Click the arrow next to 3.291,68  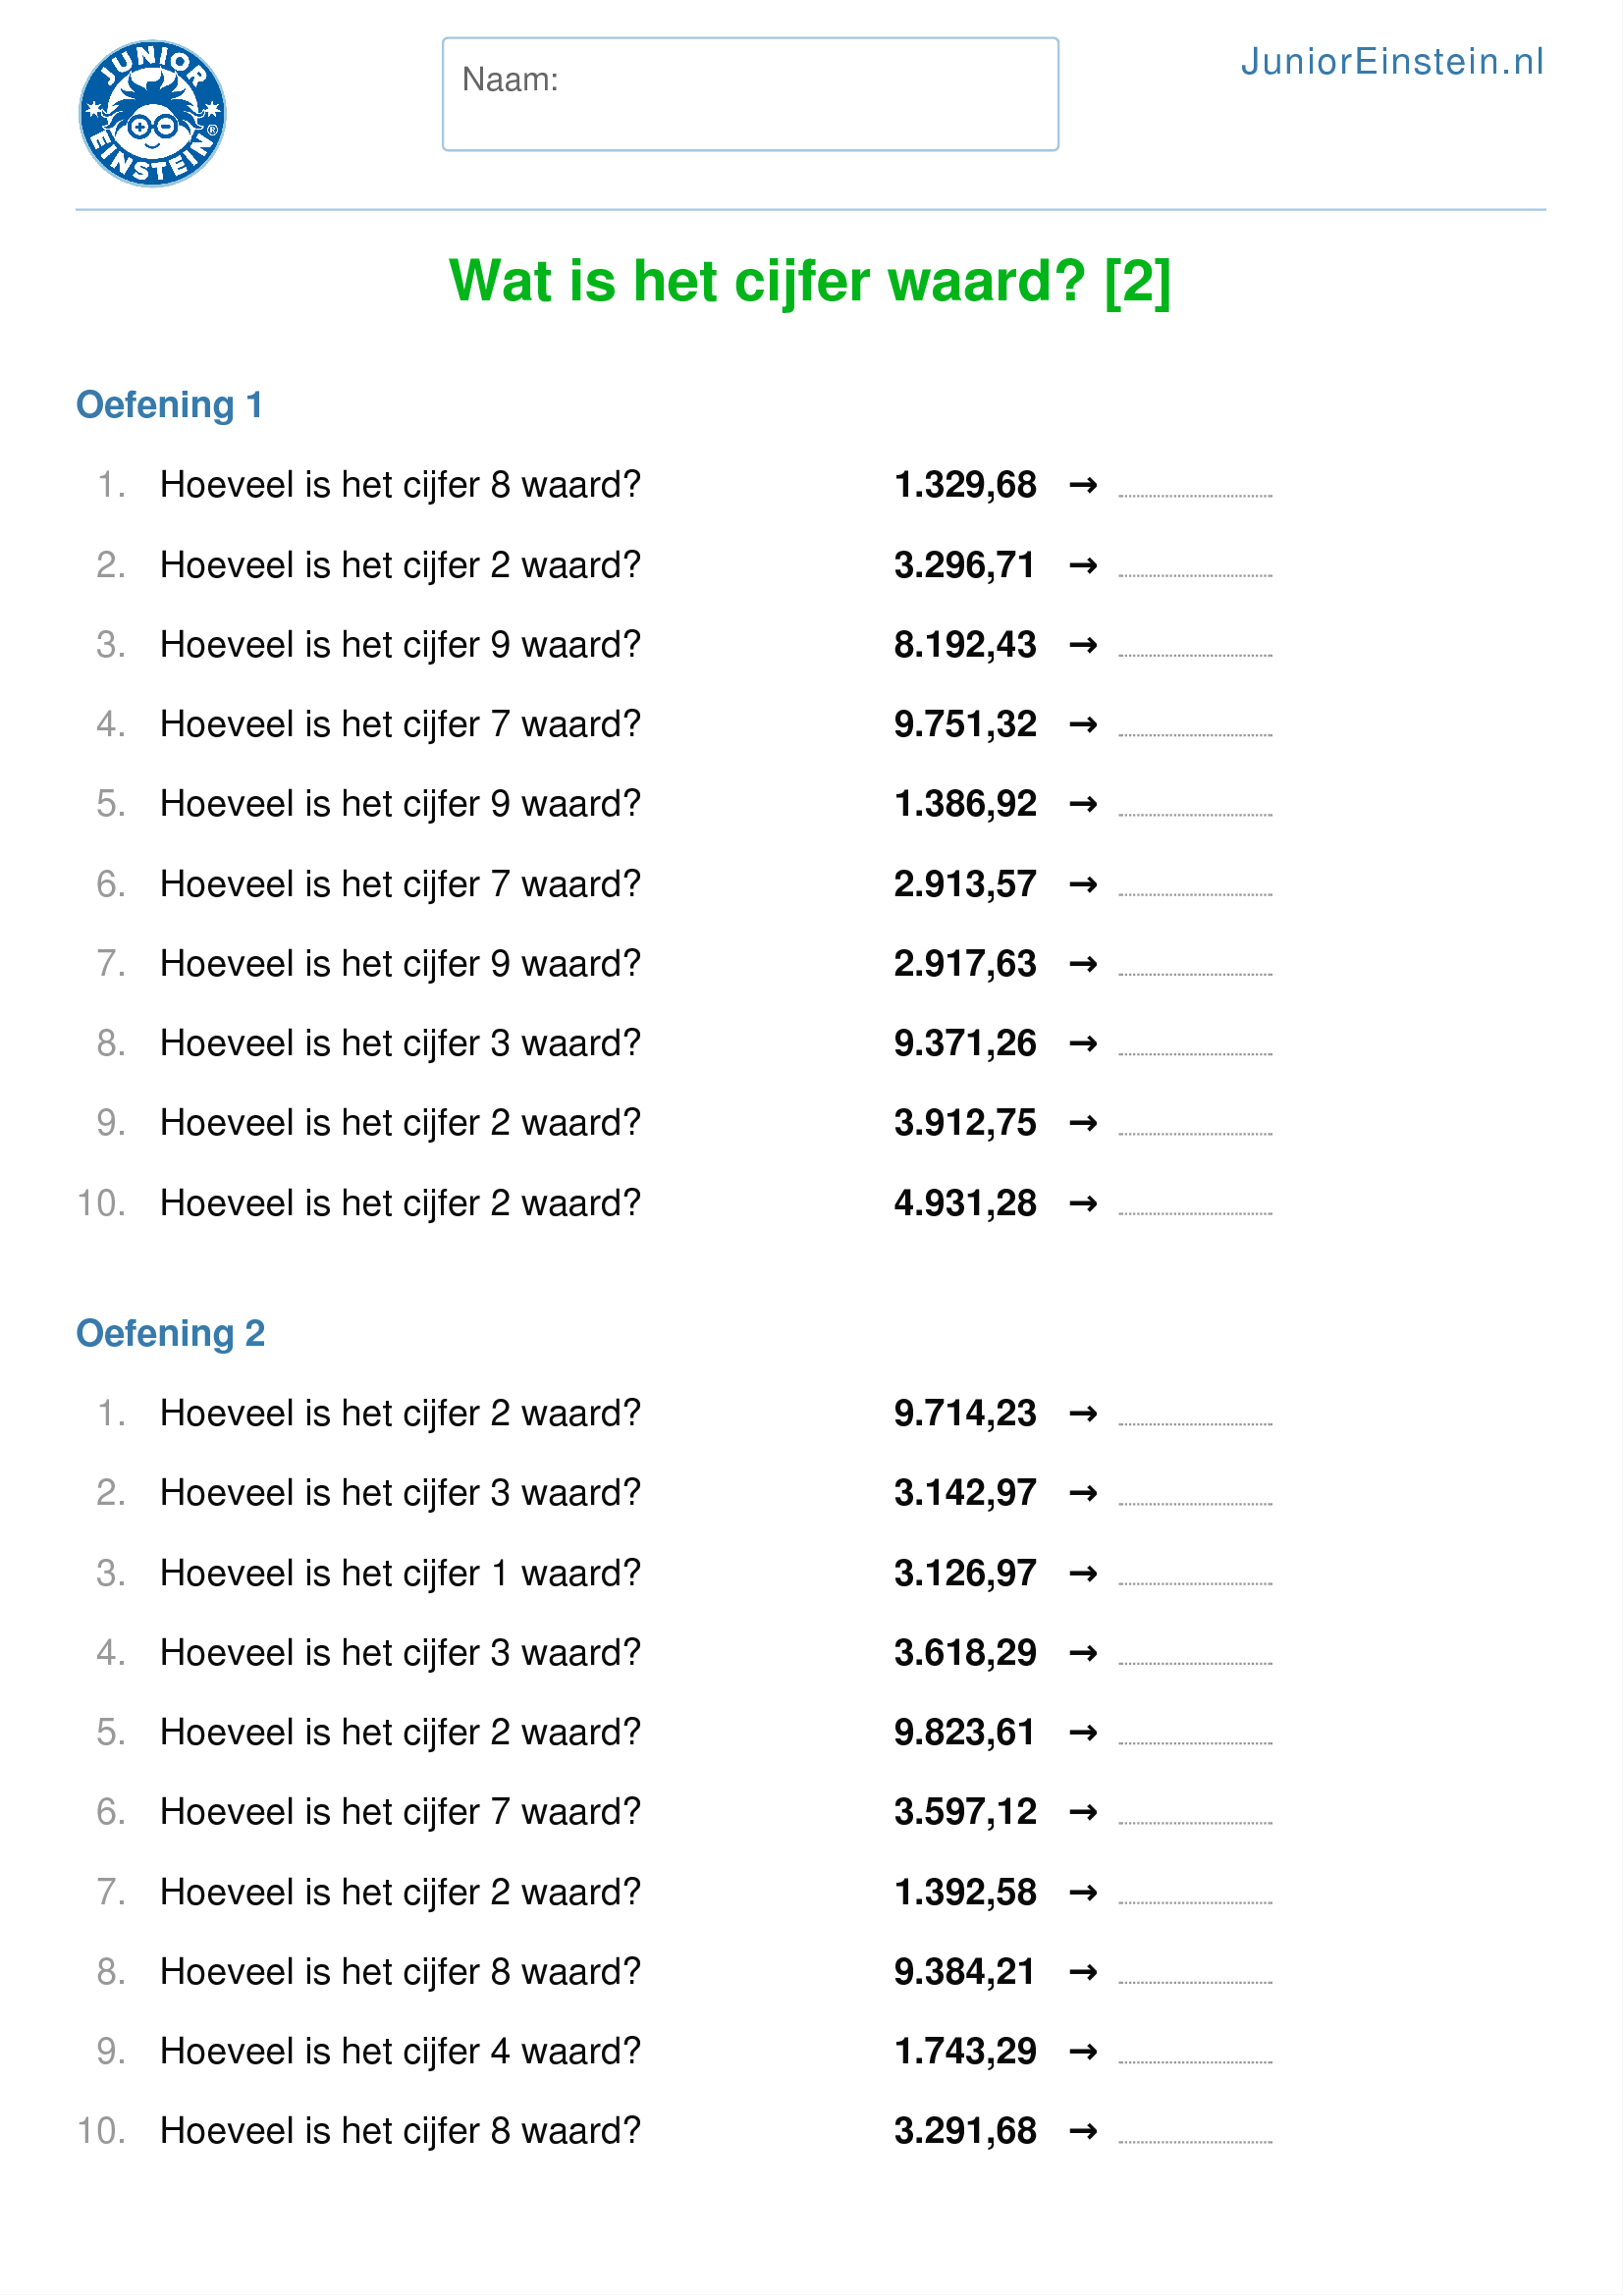click(1083, 2132)
